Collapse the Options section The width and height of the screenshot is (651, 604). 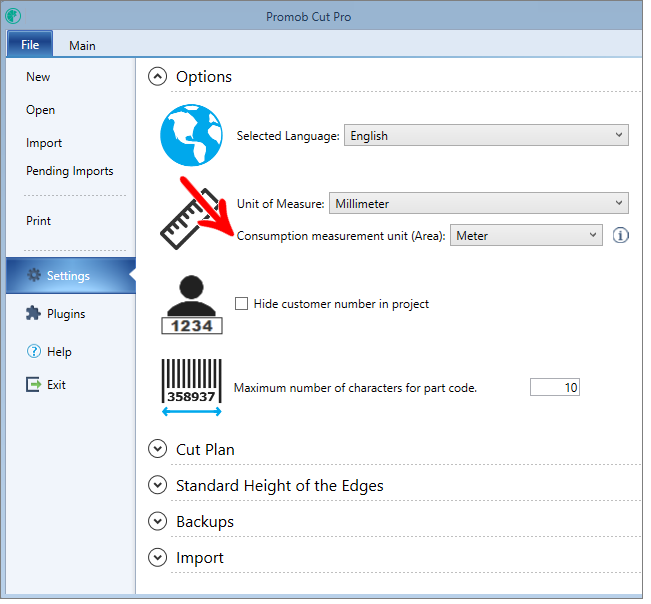159,78
